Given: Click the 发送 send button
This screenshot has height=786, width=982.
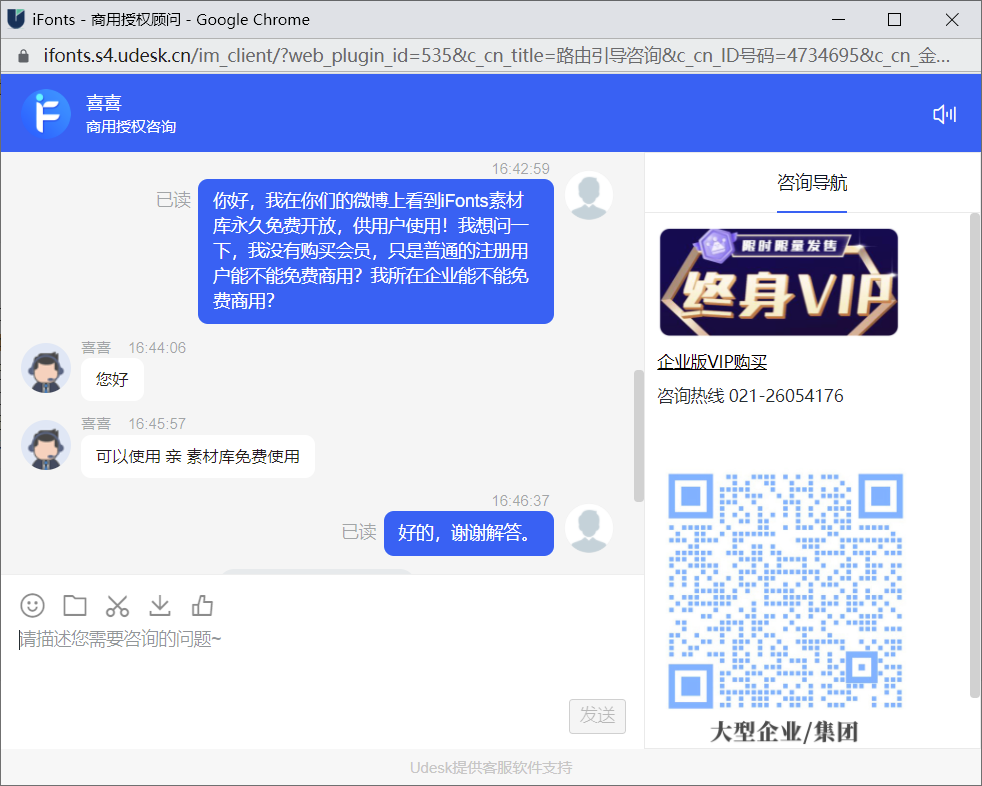Looking at the screenshot, I should click(x=597, y=716).
